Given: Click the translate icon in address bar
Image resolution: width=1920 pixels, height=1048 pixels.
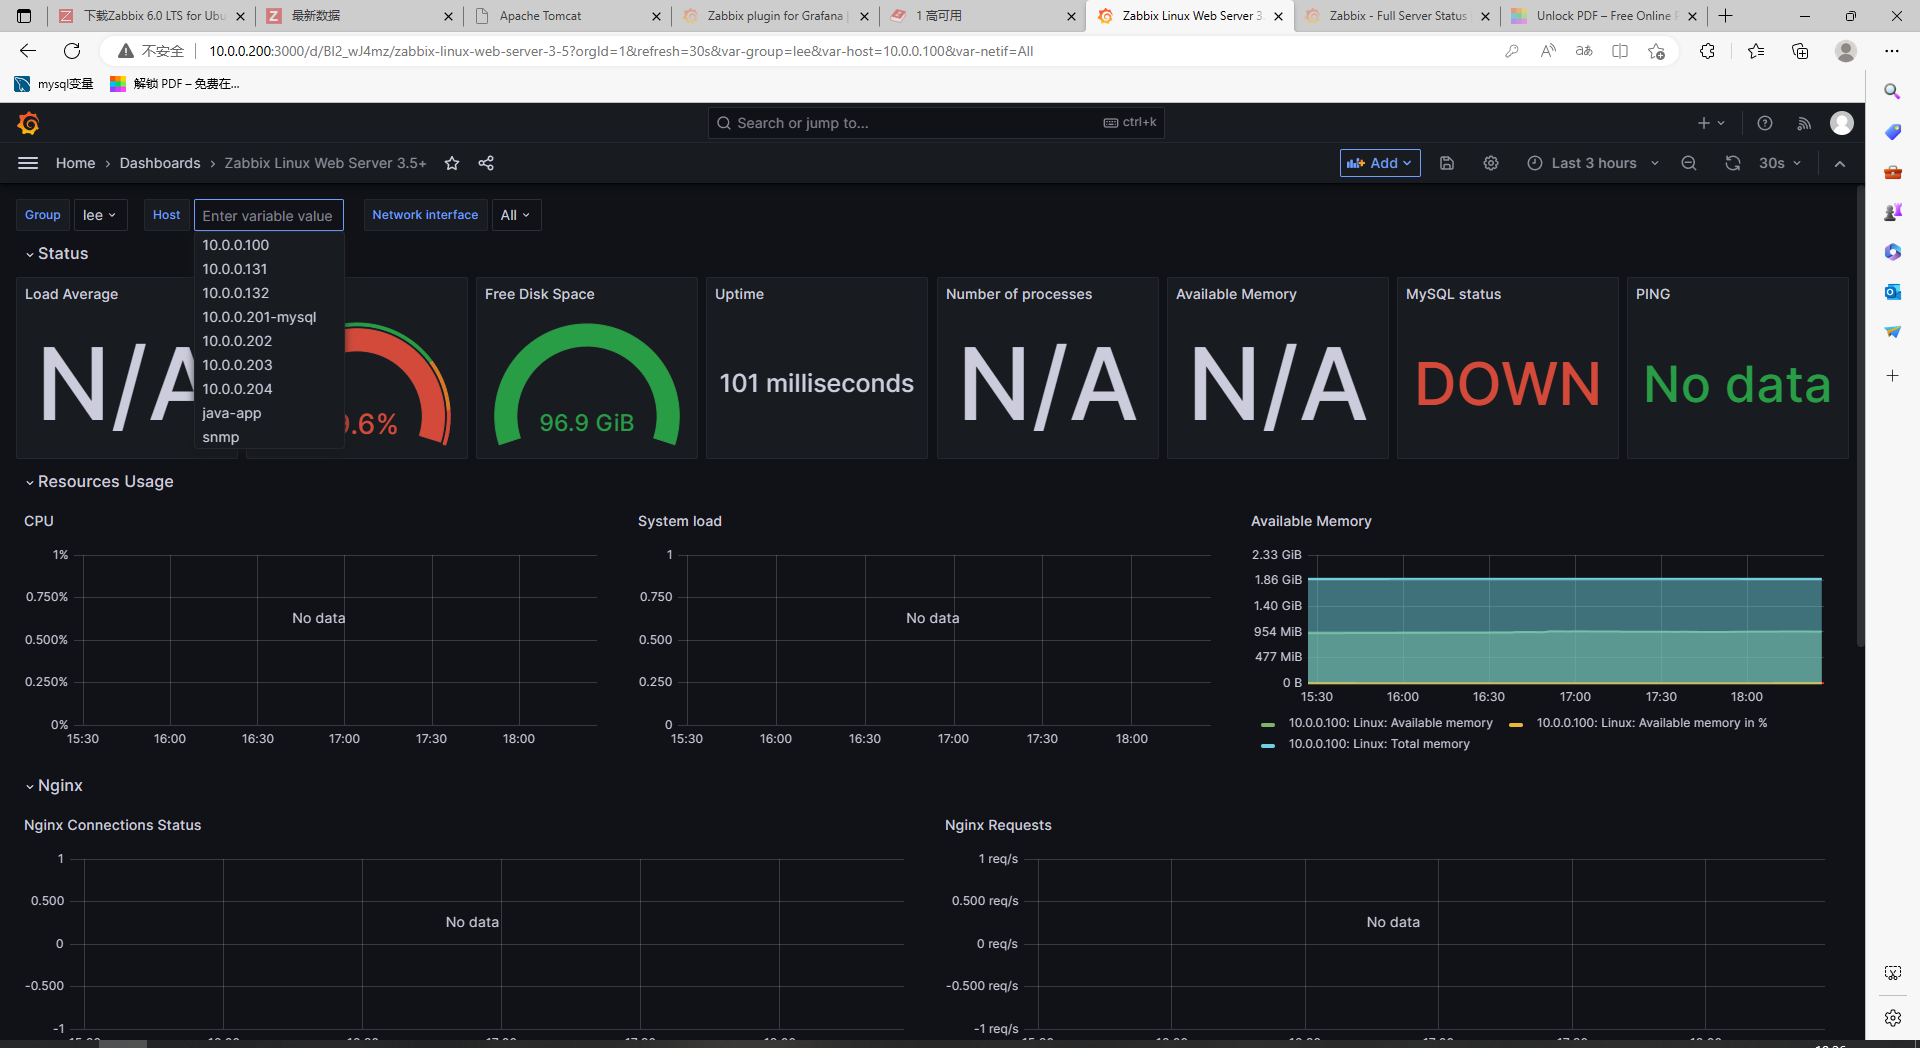Looking at the screenshot, I should tap(1584, 51).
